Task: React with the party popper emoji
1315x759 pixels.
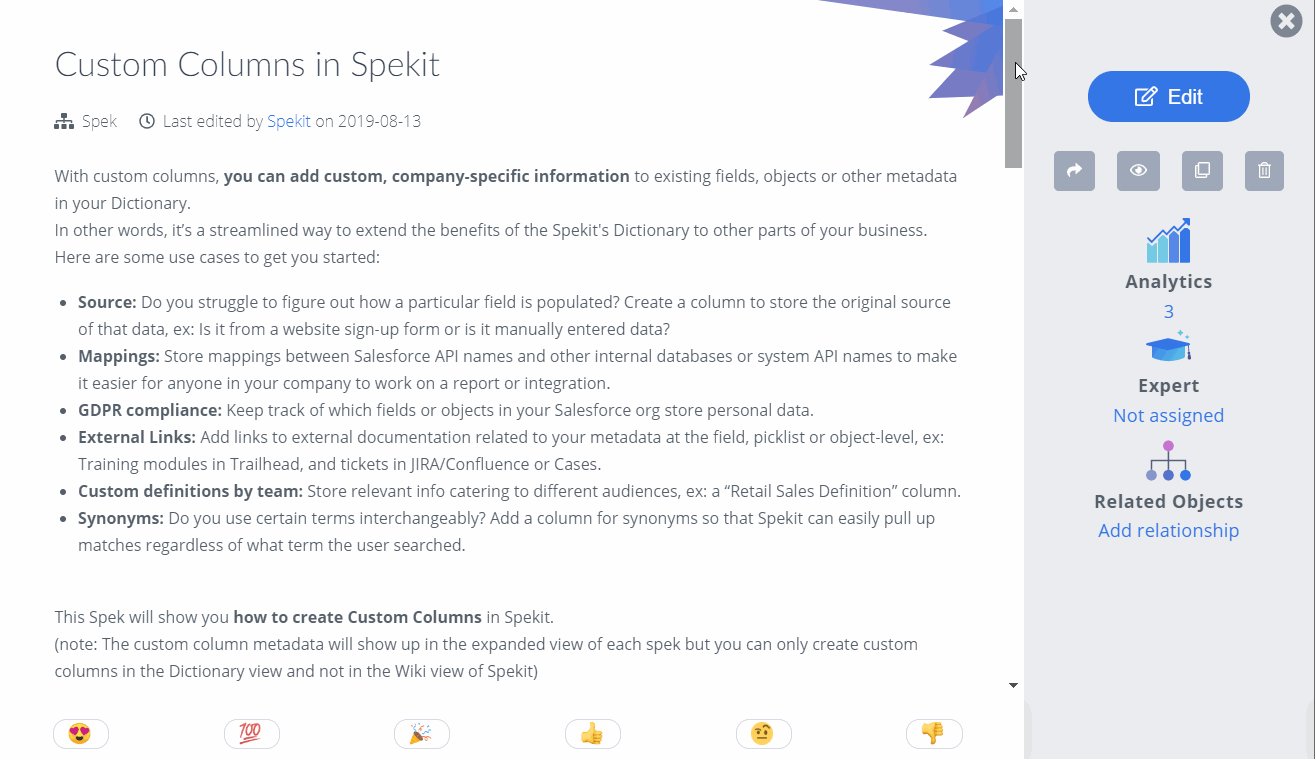Action: coord(422,734)
